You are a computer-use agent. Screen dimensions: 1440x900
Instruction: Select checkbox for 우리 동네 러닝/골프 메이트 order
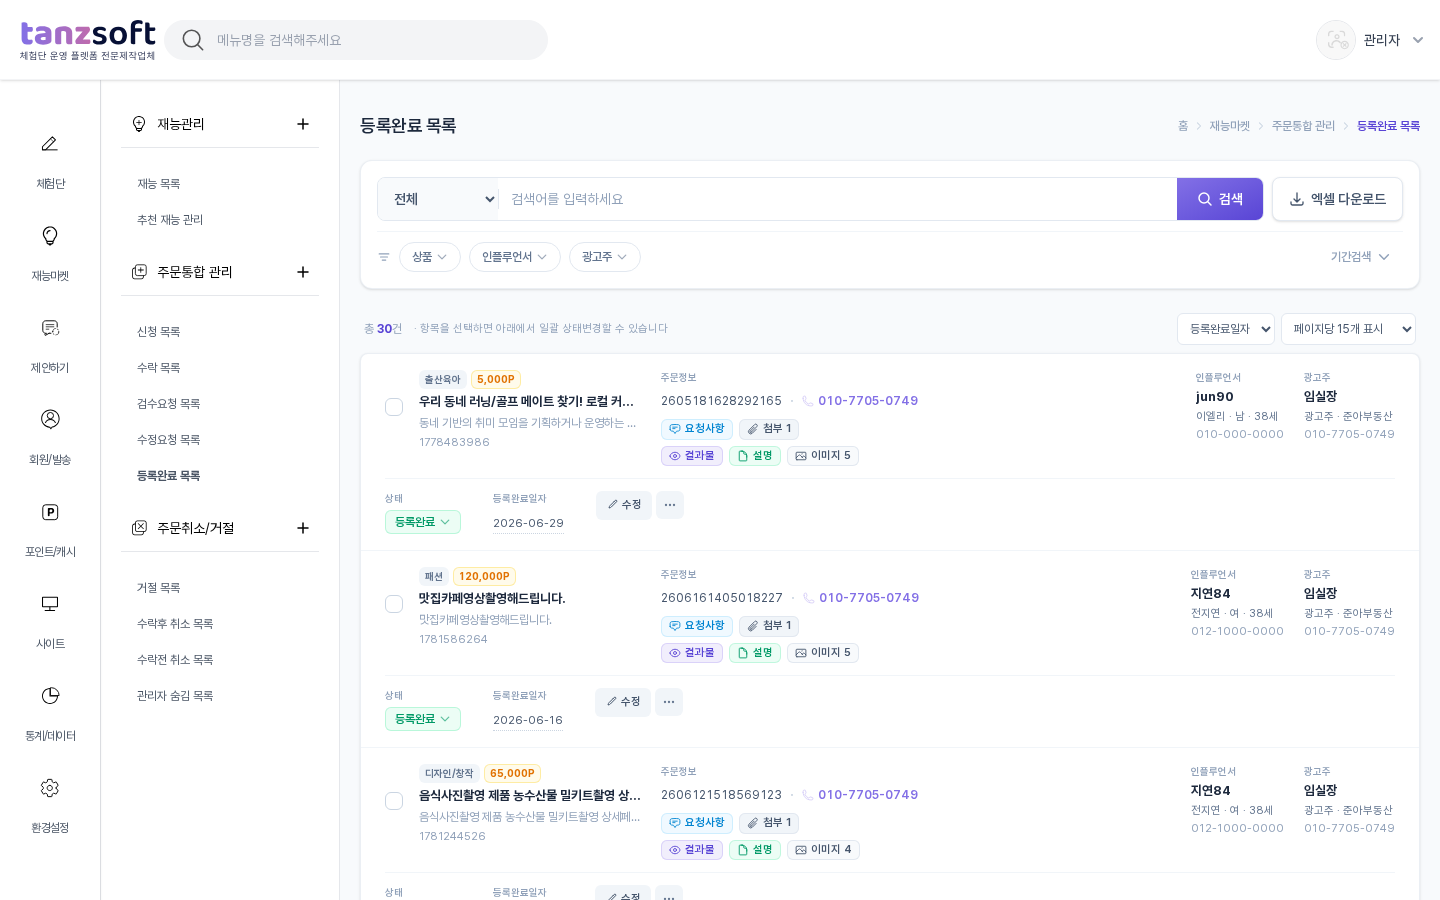coord(394,407)
